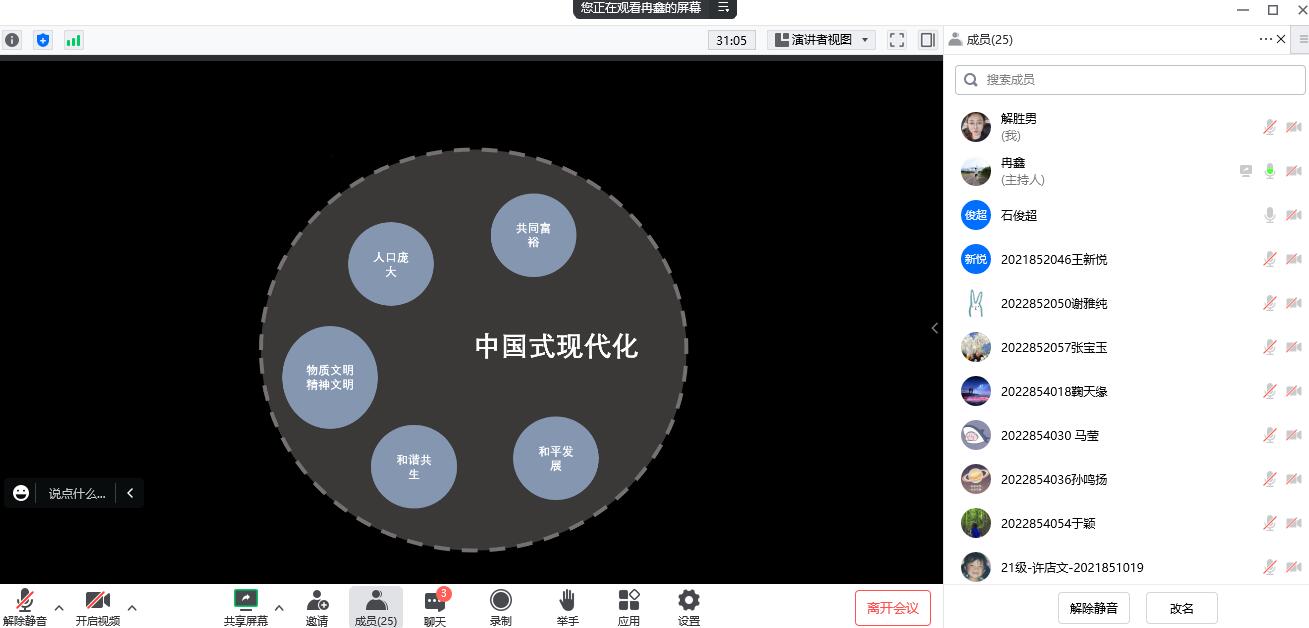The height and width of the screenshot is (628, 1309).
Task: Click the 改名 rename button
Action: pos(1181,607)
